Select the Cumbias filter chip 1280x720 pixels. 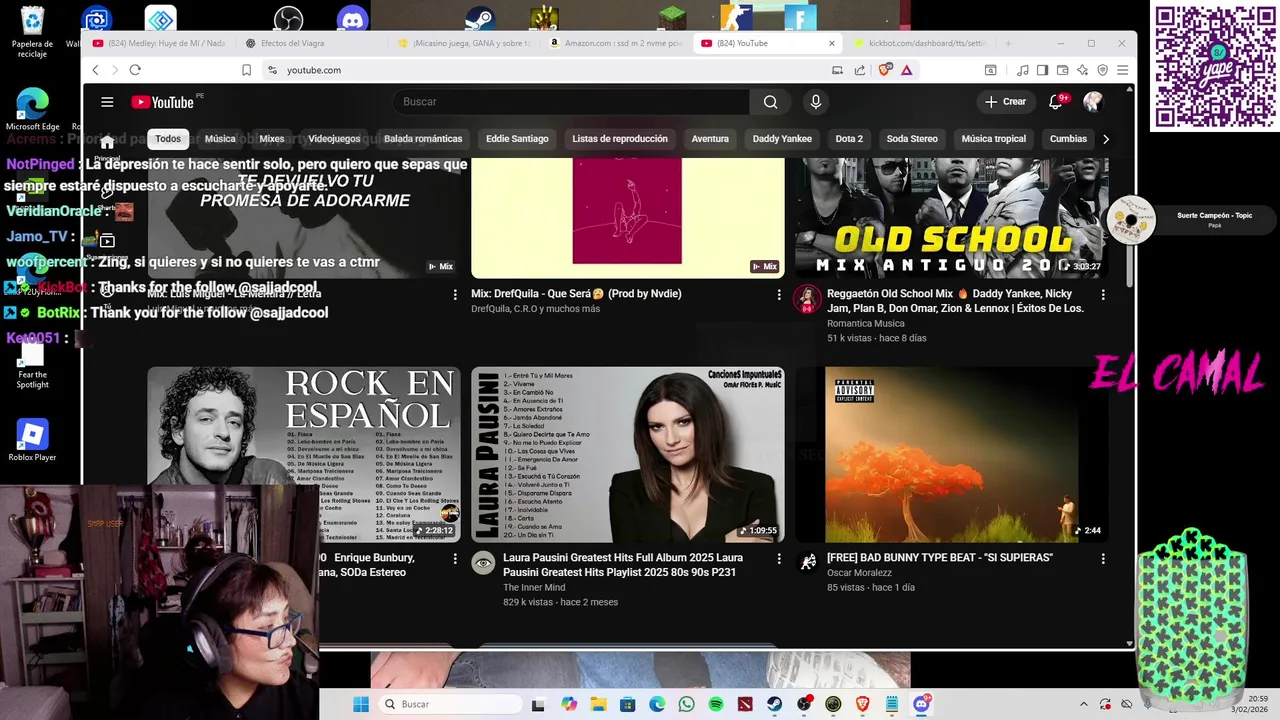tap(1068, 139)
